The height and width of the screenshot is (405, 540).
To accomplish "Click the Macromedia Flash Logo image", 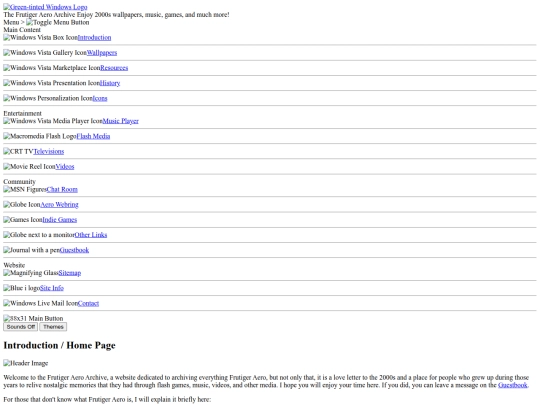I will click(40, 136).
